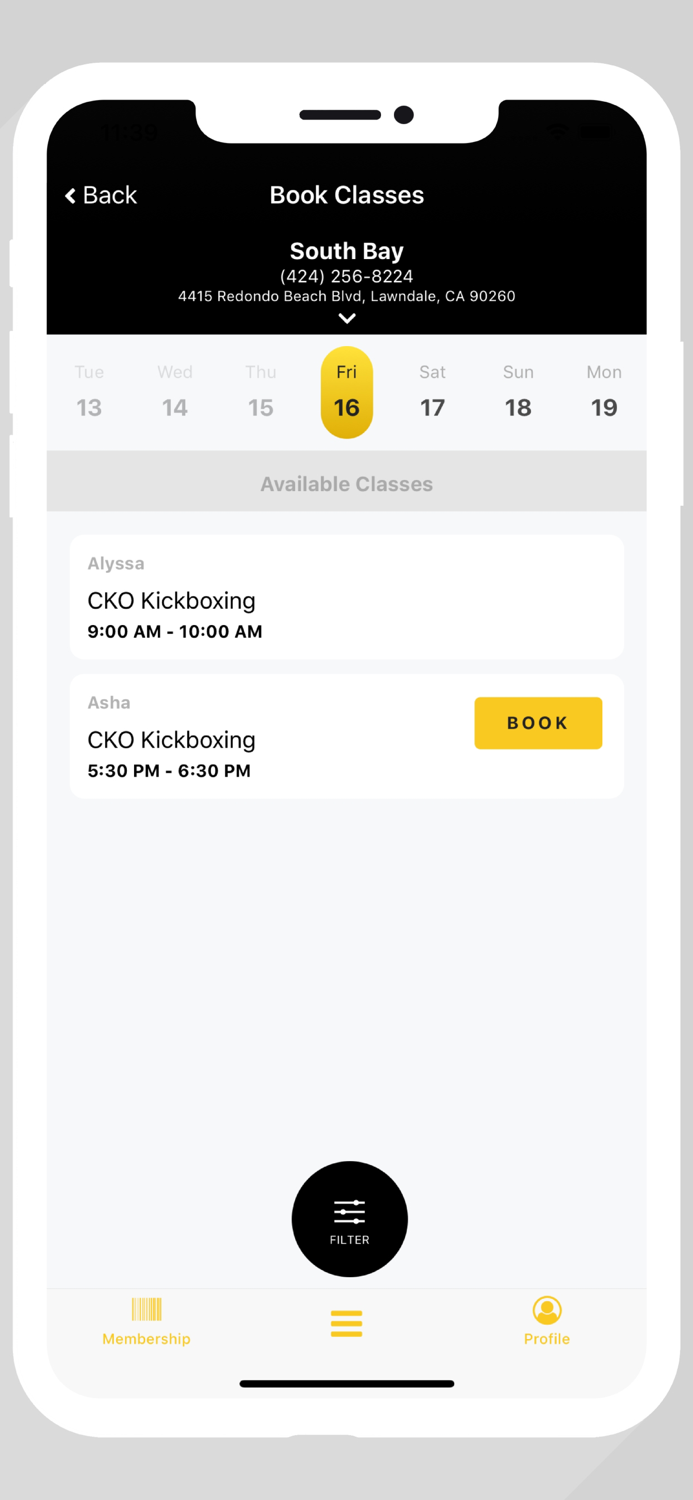Select Tuesday the 13th

89,392
